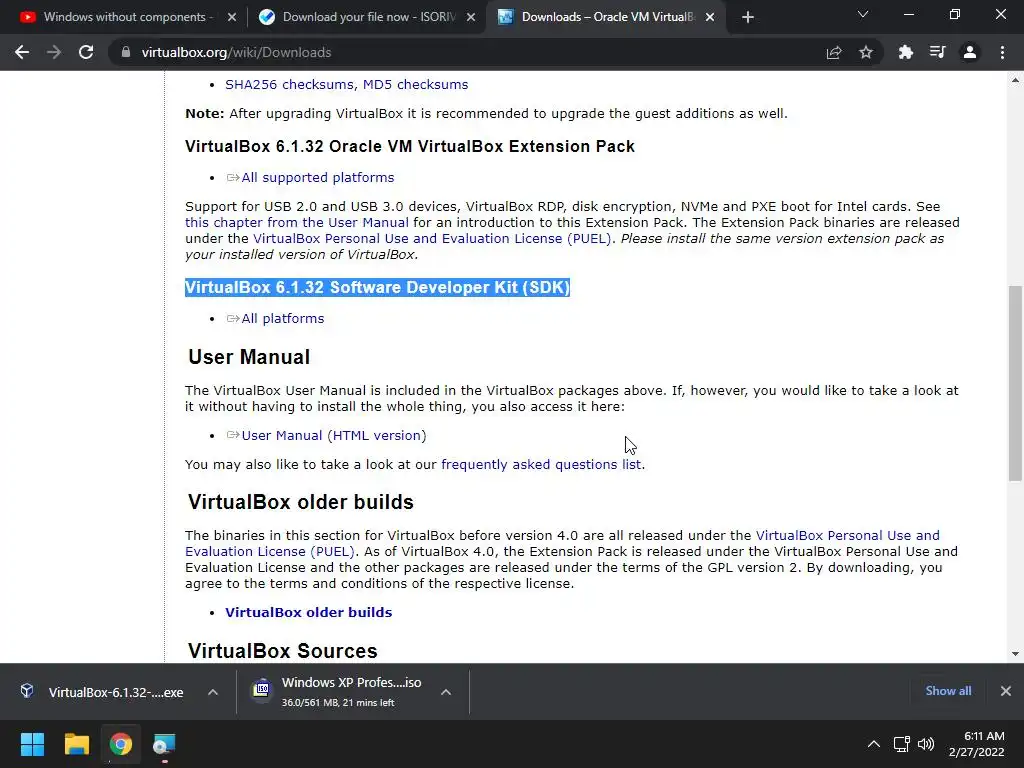Show all downloads
This screenshot has width=1024, height=768.
(948, 691)
